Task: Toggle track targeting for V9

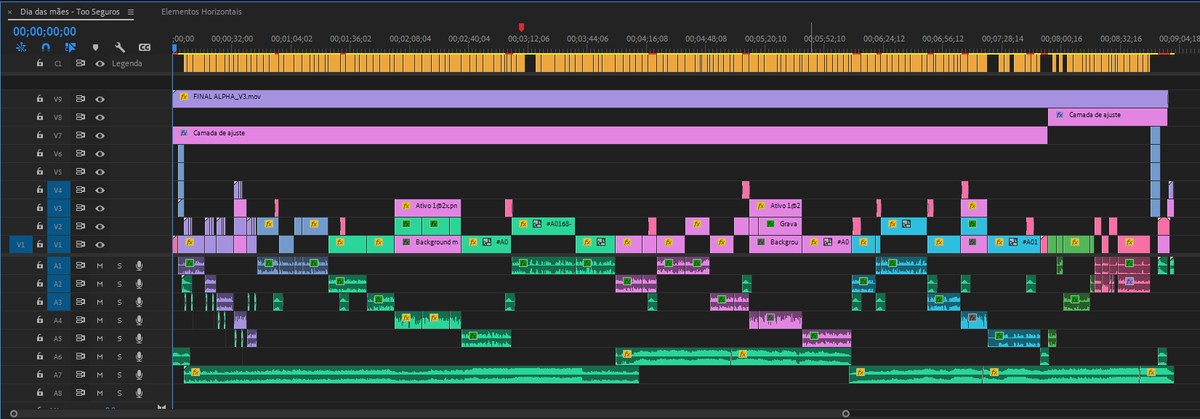Action: (59, 100)
